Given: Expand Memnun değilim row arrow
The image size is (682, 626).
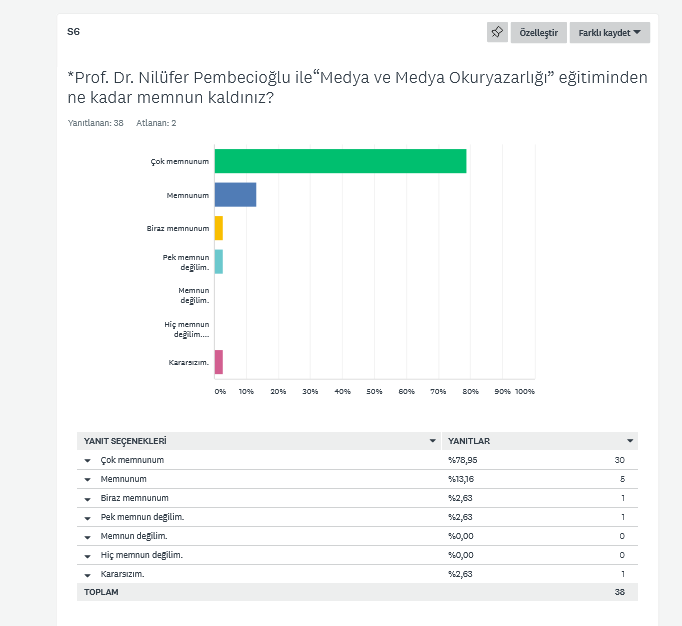Looking at the screenshot, I should pos(88,536).
